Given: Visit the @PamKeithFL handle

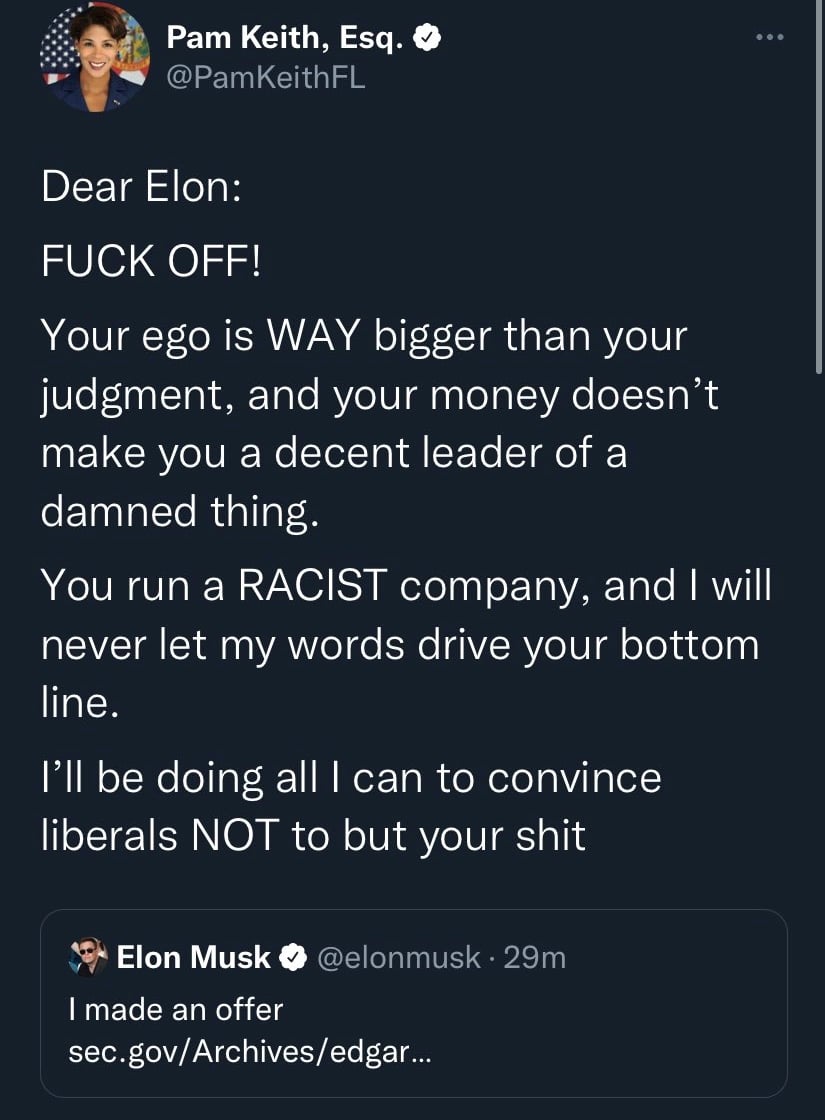Looking at the screenshot, I should [x=265, y=76].
